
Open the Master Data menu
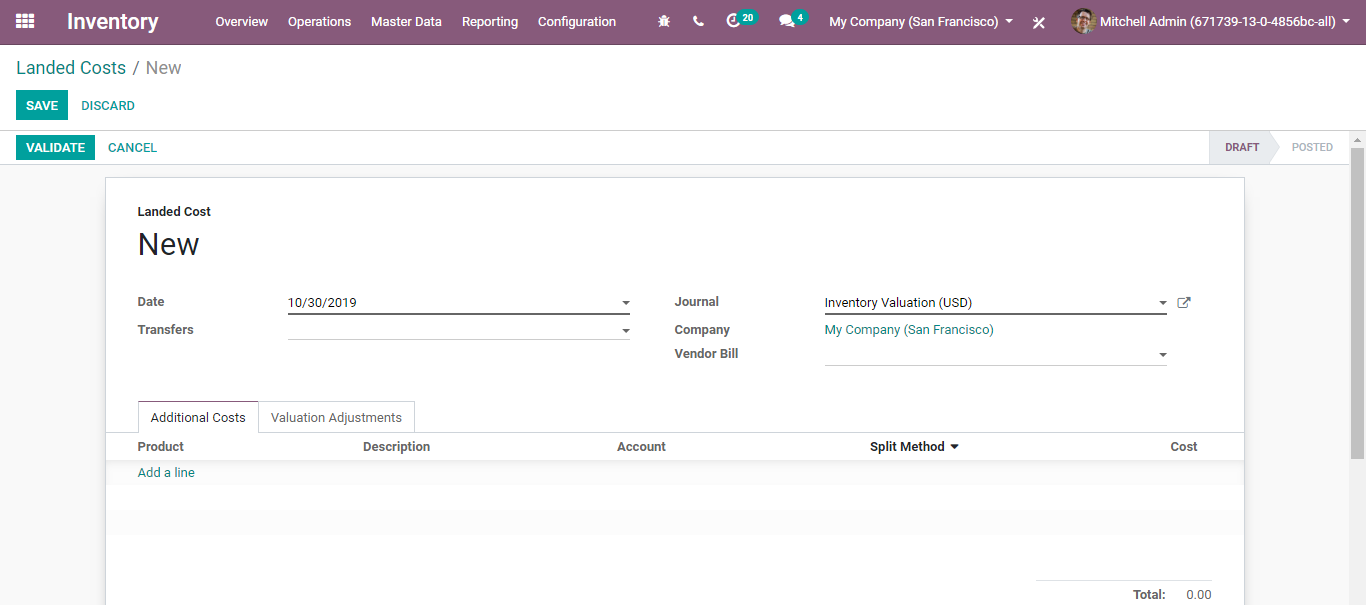point(406,21)
